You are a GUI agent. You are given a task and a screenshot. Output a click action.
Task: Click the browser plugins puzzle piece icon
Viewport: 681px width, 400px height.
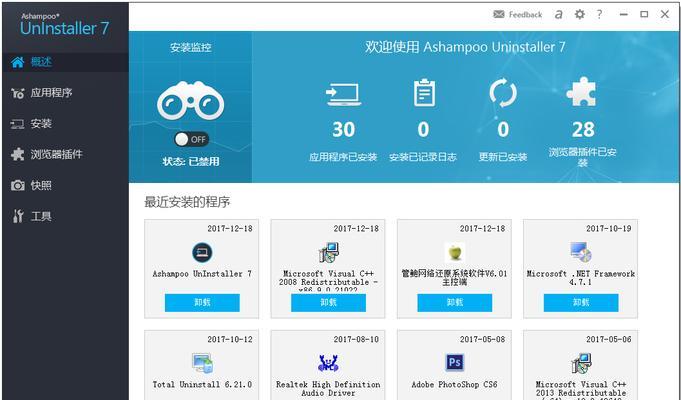click(x=582, y=92)
